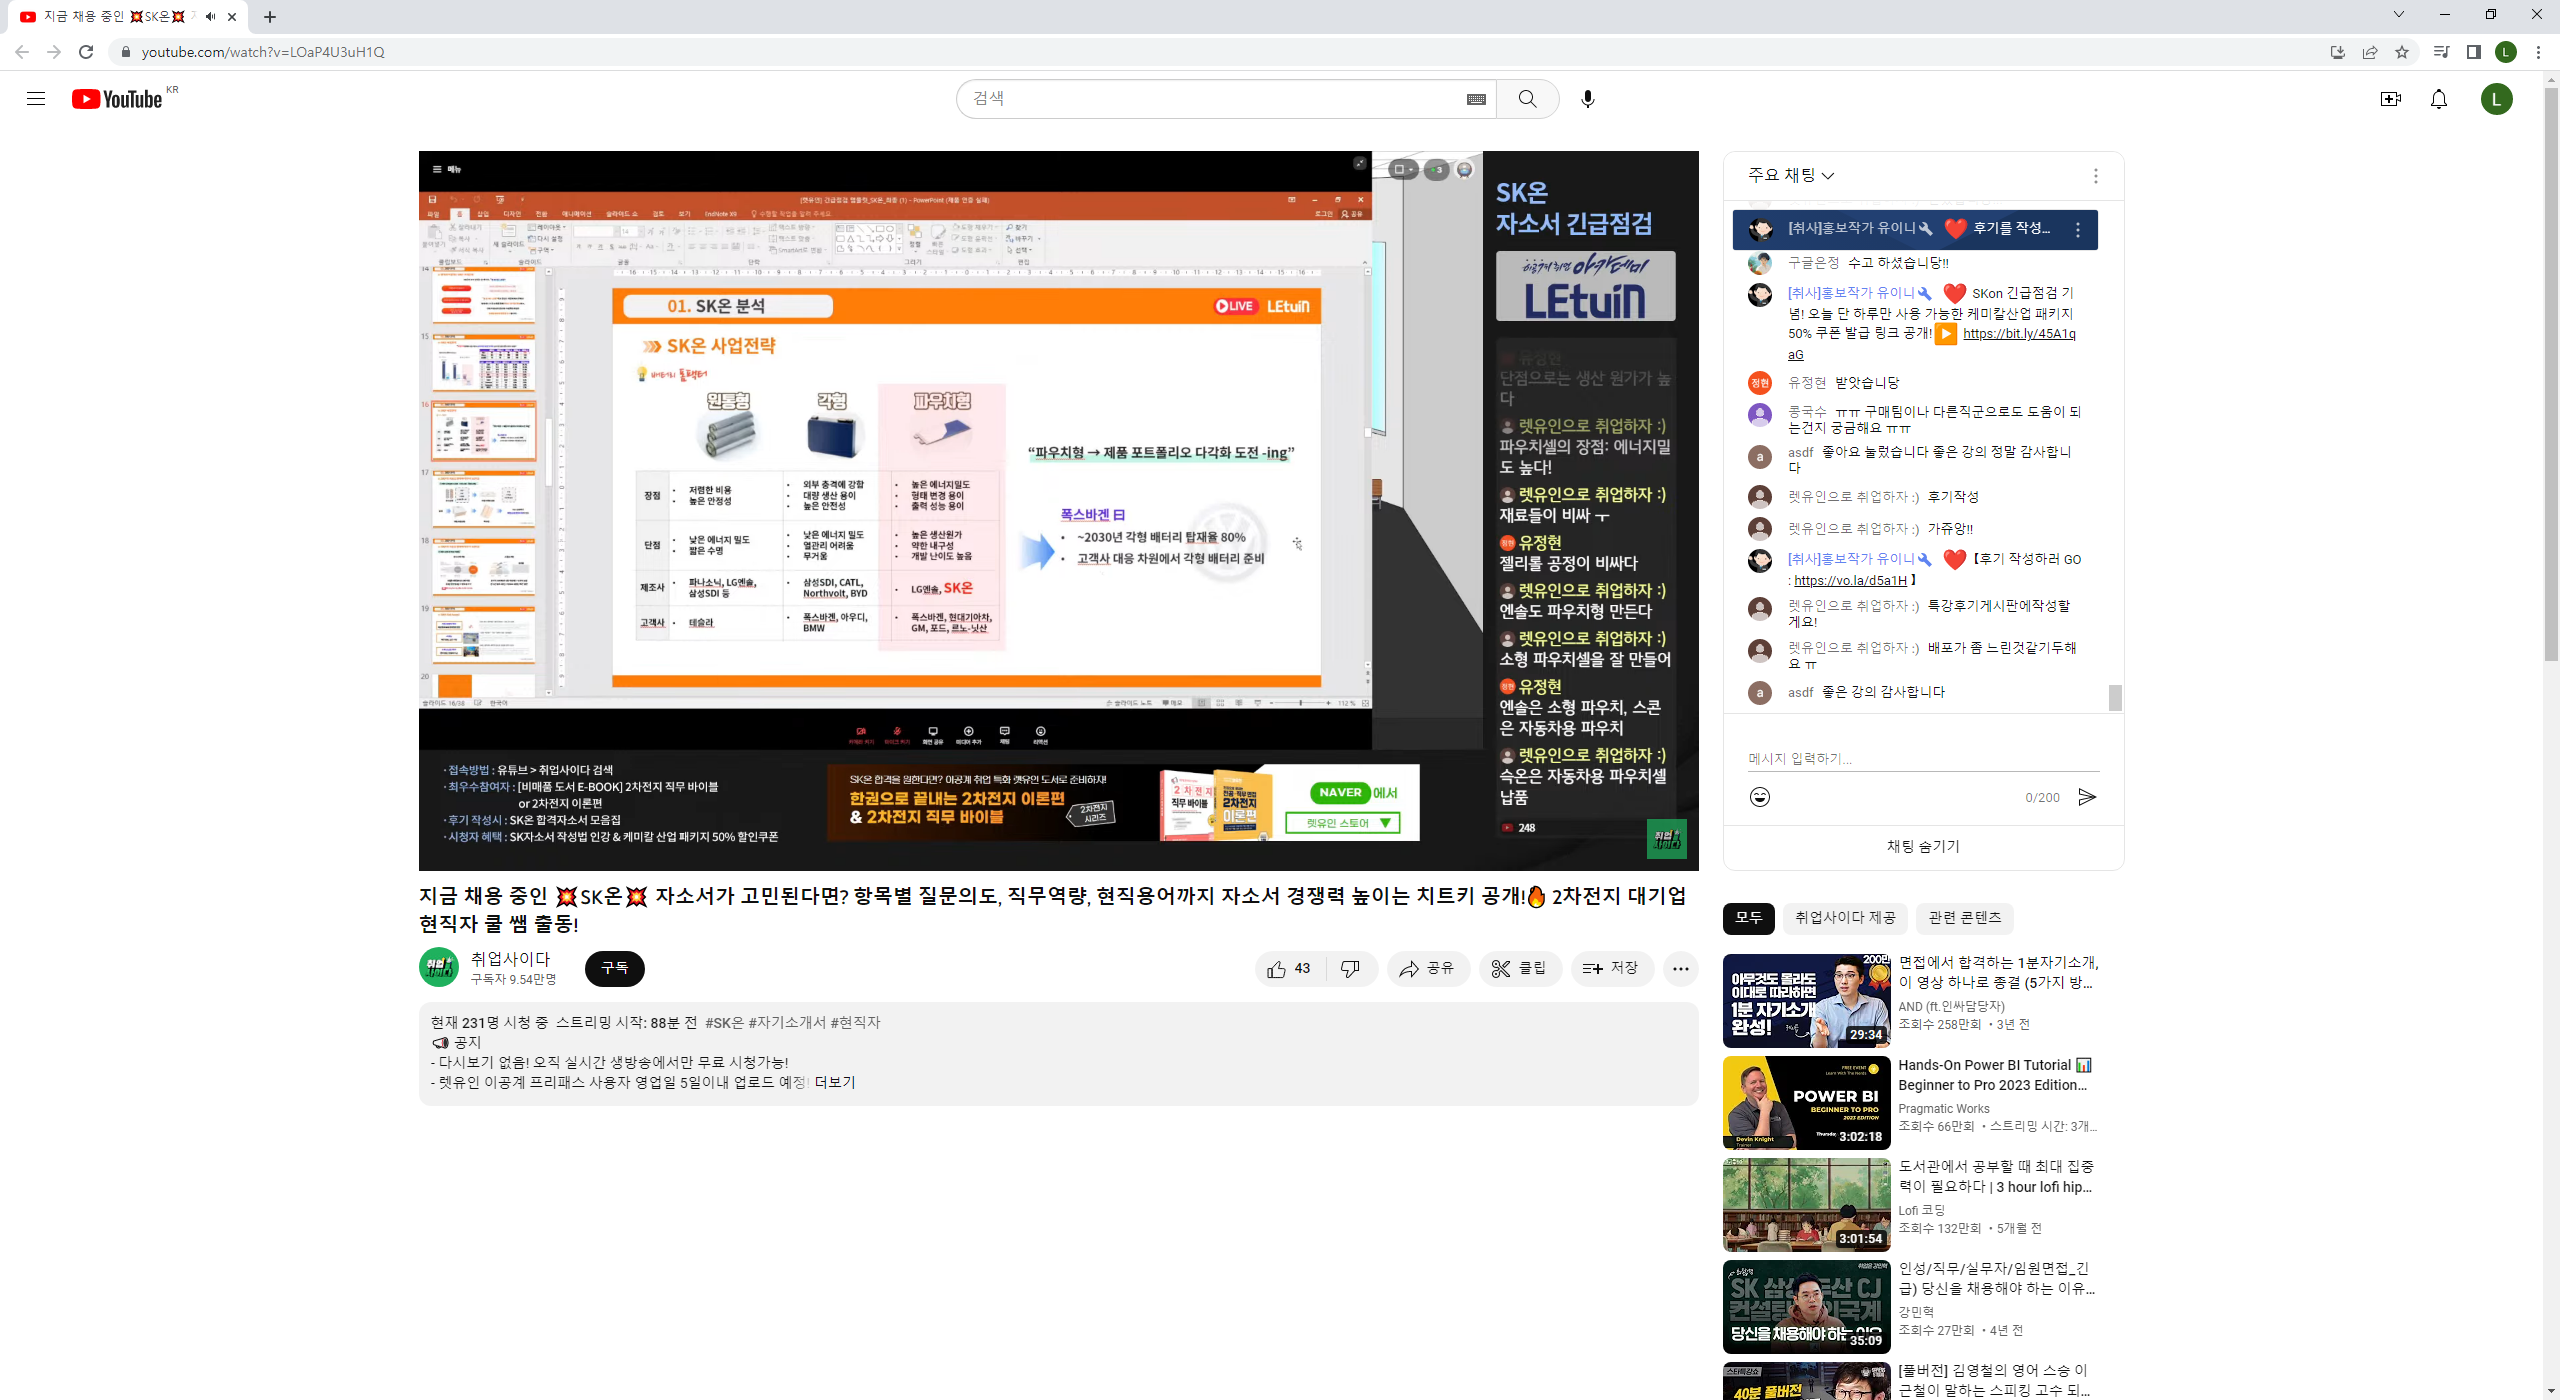Select the 취업사이다 제공 filter chip
This screenshot has height=1400, width=2560.
tap(1844, 917)
